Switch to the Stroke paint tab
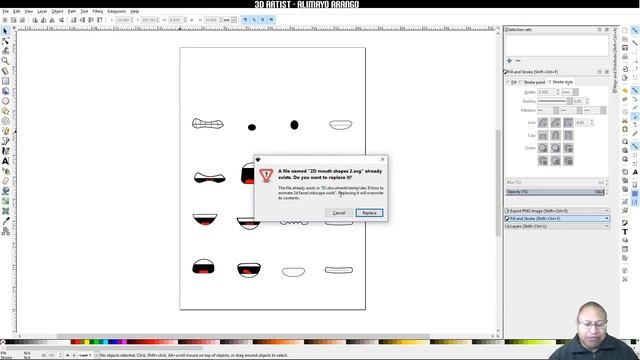The width and height of the screenshot is (640, 360). click(x=532, y=82)
